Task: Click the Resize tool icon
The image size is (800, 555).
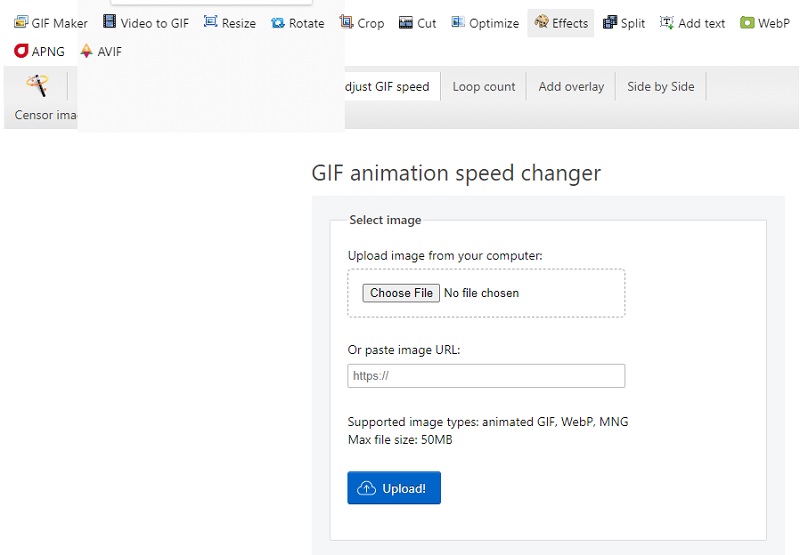Action: (210, 21)
